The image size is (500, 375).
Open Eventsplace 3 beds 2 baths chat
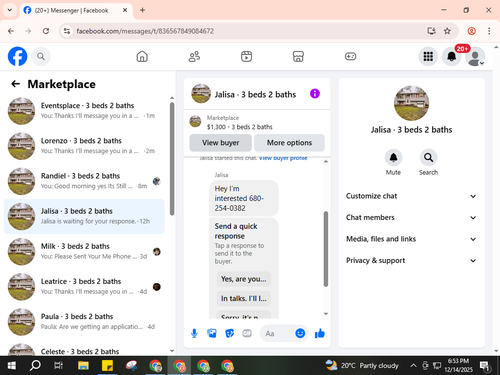(84, 111)
